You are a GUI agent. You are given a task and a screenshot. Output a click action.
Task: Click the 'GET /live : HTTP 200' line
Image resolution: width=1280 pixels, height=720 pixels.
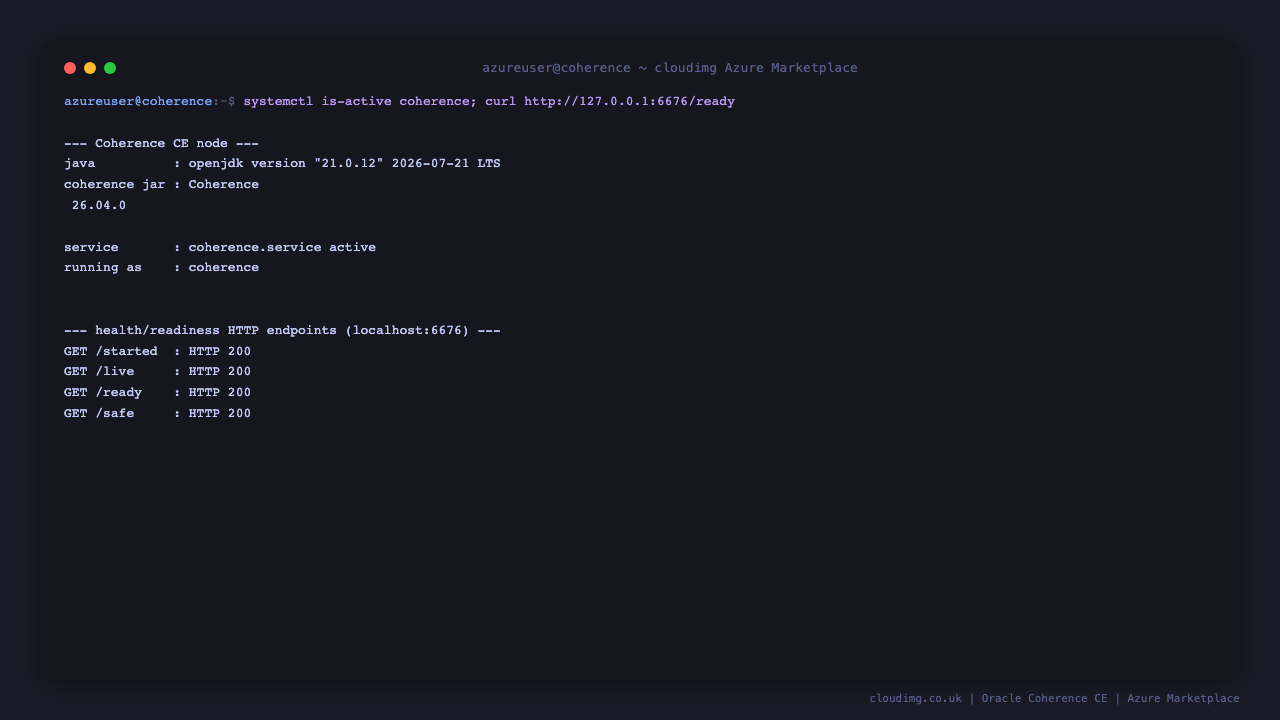point(157,372)
